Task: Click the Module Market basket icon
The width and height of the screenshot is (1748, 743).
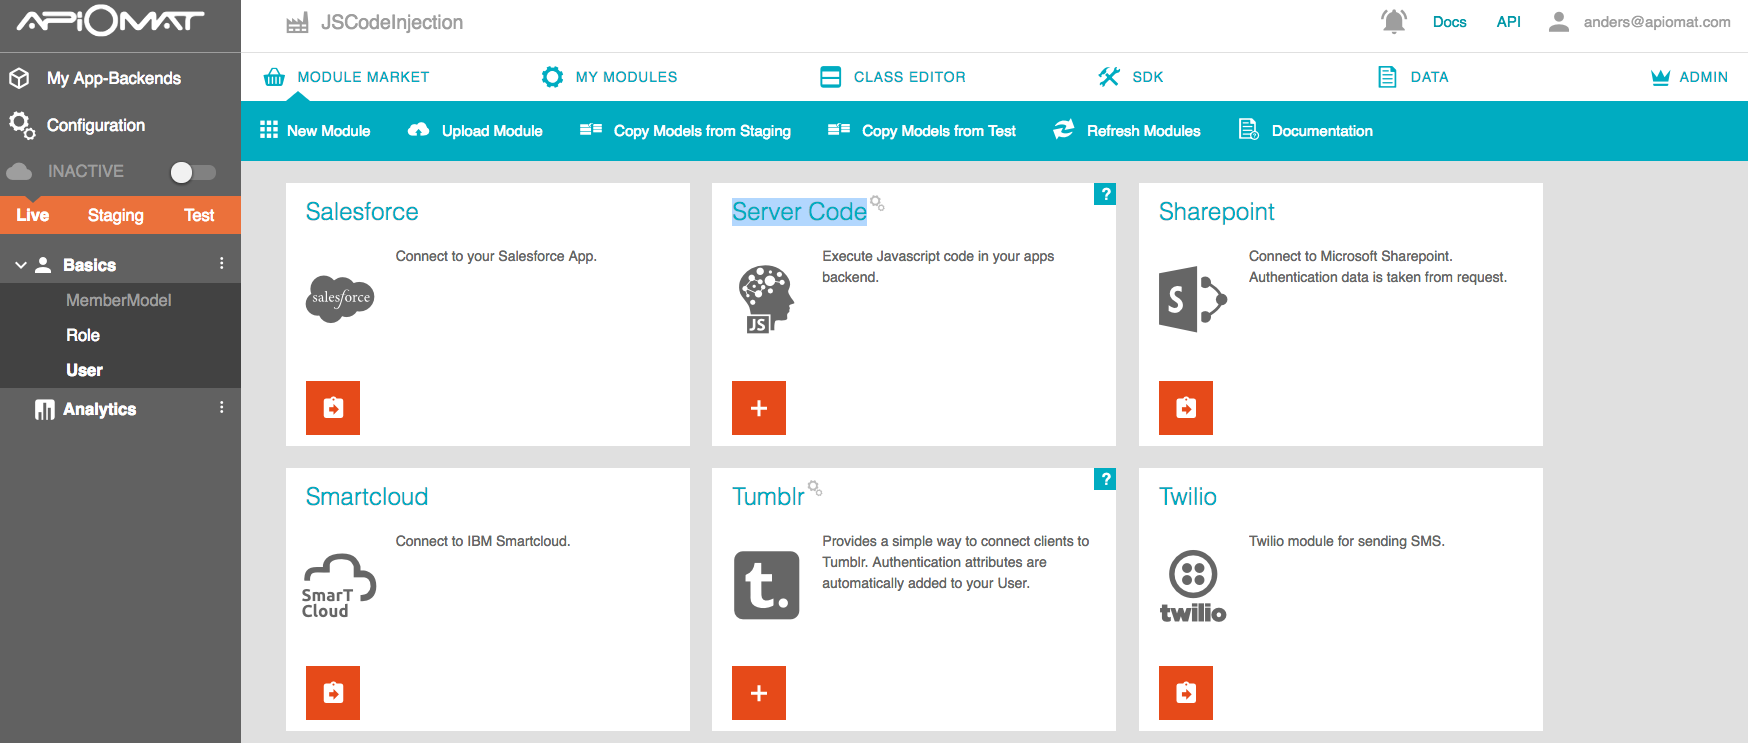Action: click(x=274, y=77)
